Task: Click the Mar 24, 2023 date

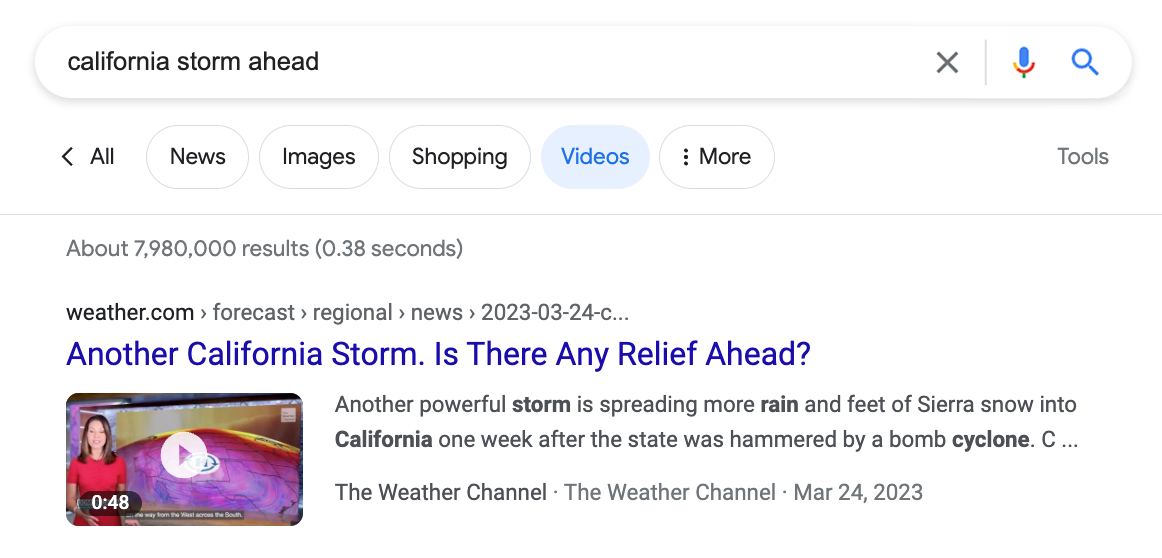Action: (857, 492)
